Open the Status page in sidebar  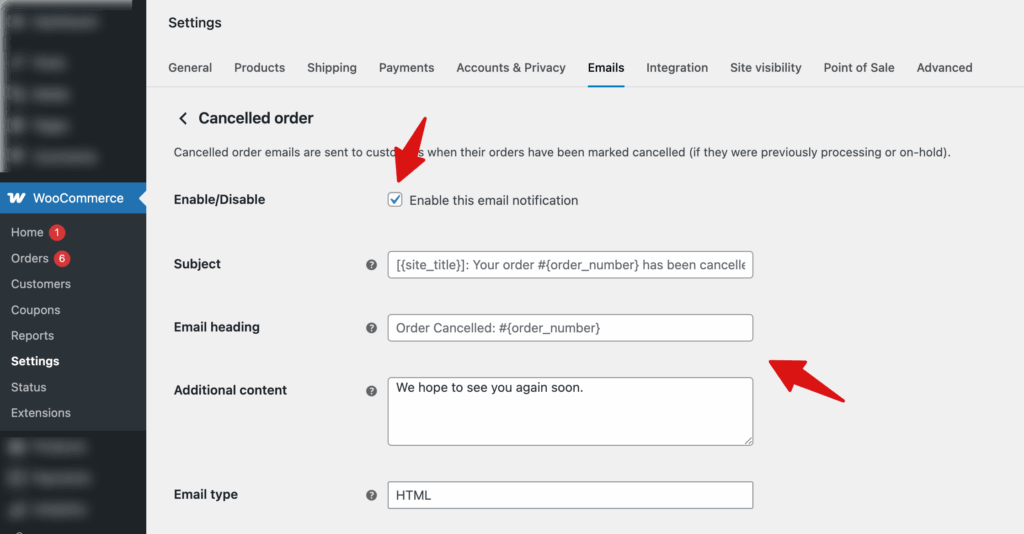28,387
